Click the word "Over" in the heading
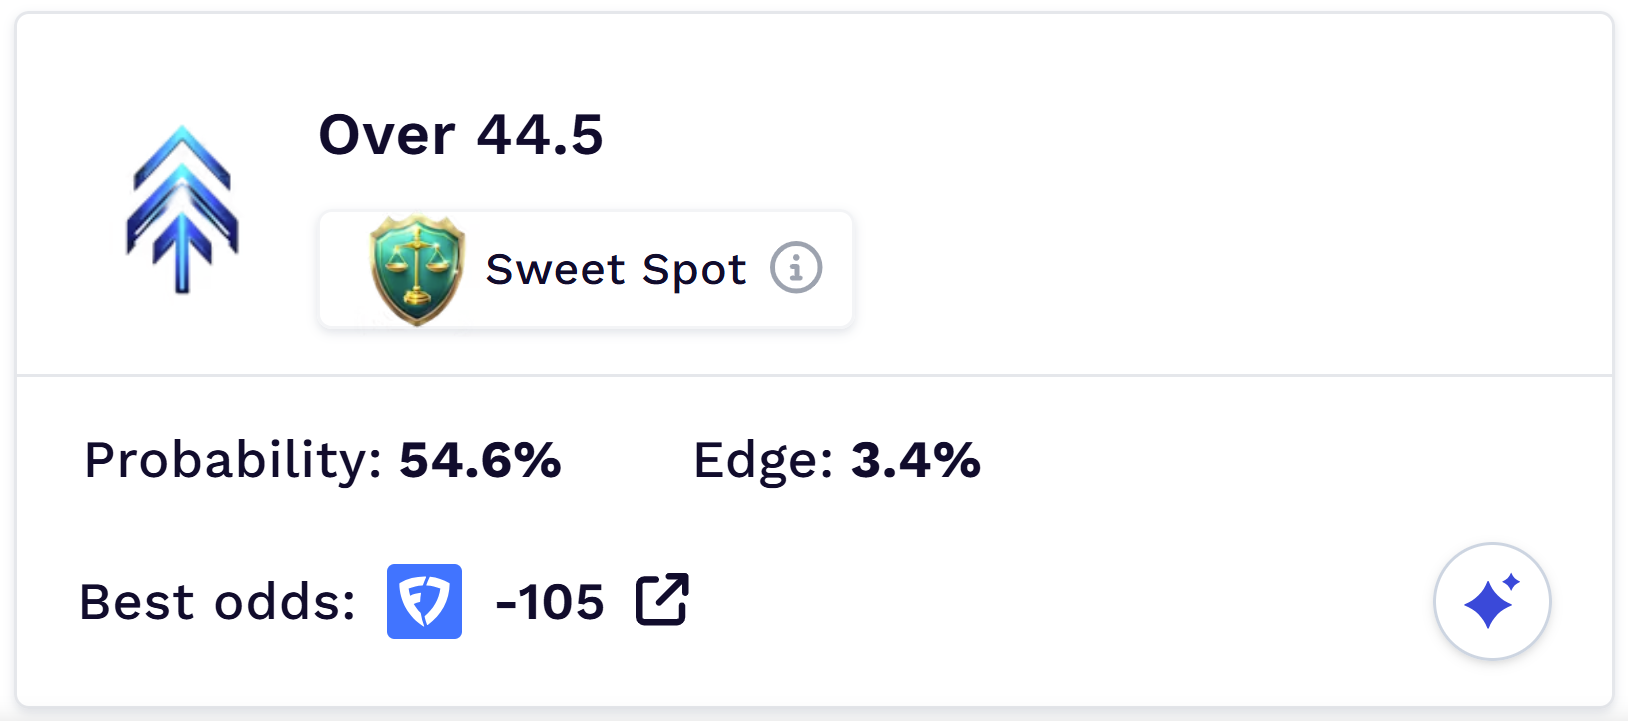 click(386, 135)
